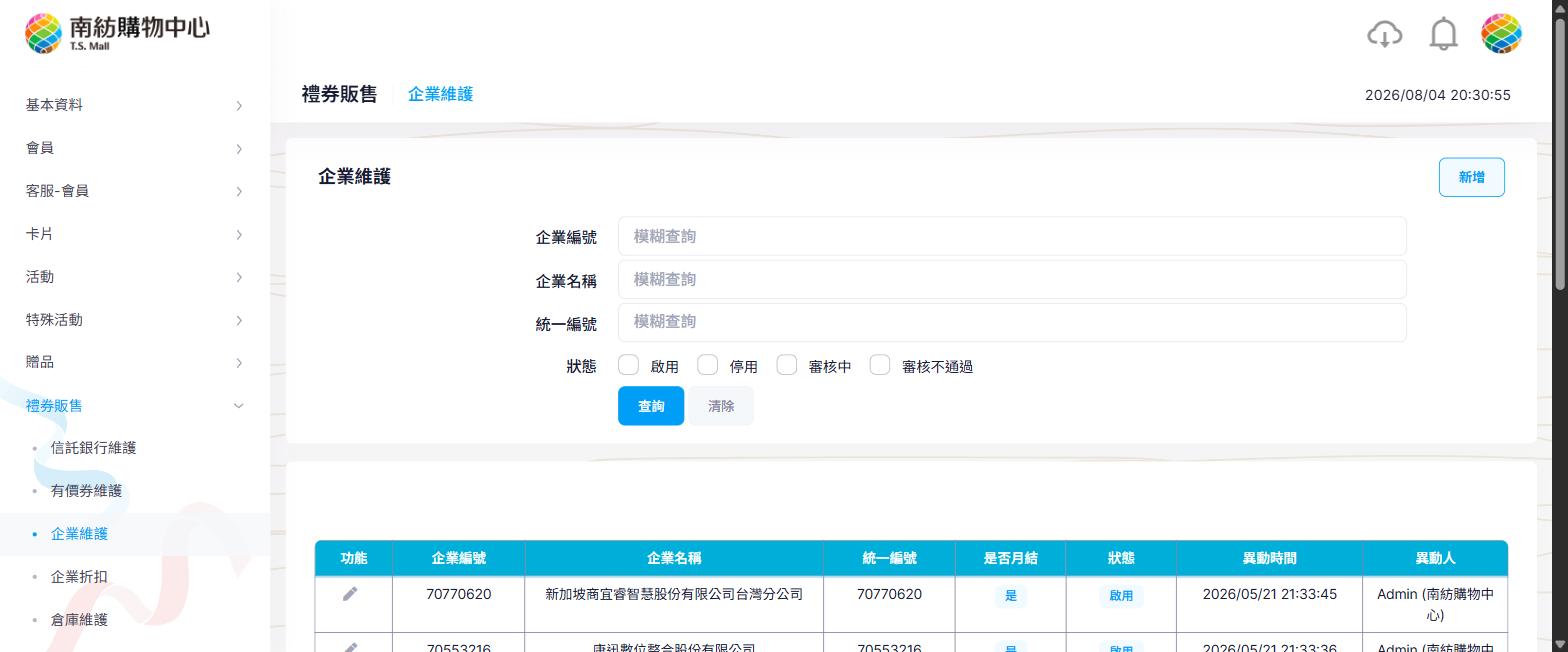
Task: Focus the 統一編號 input field
Action: coord(1012,322)
